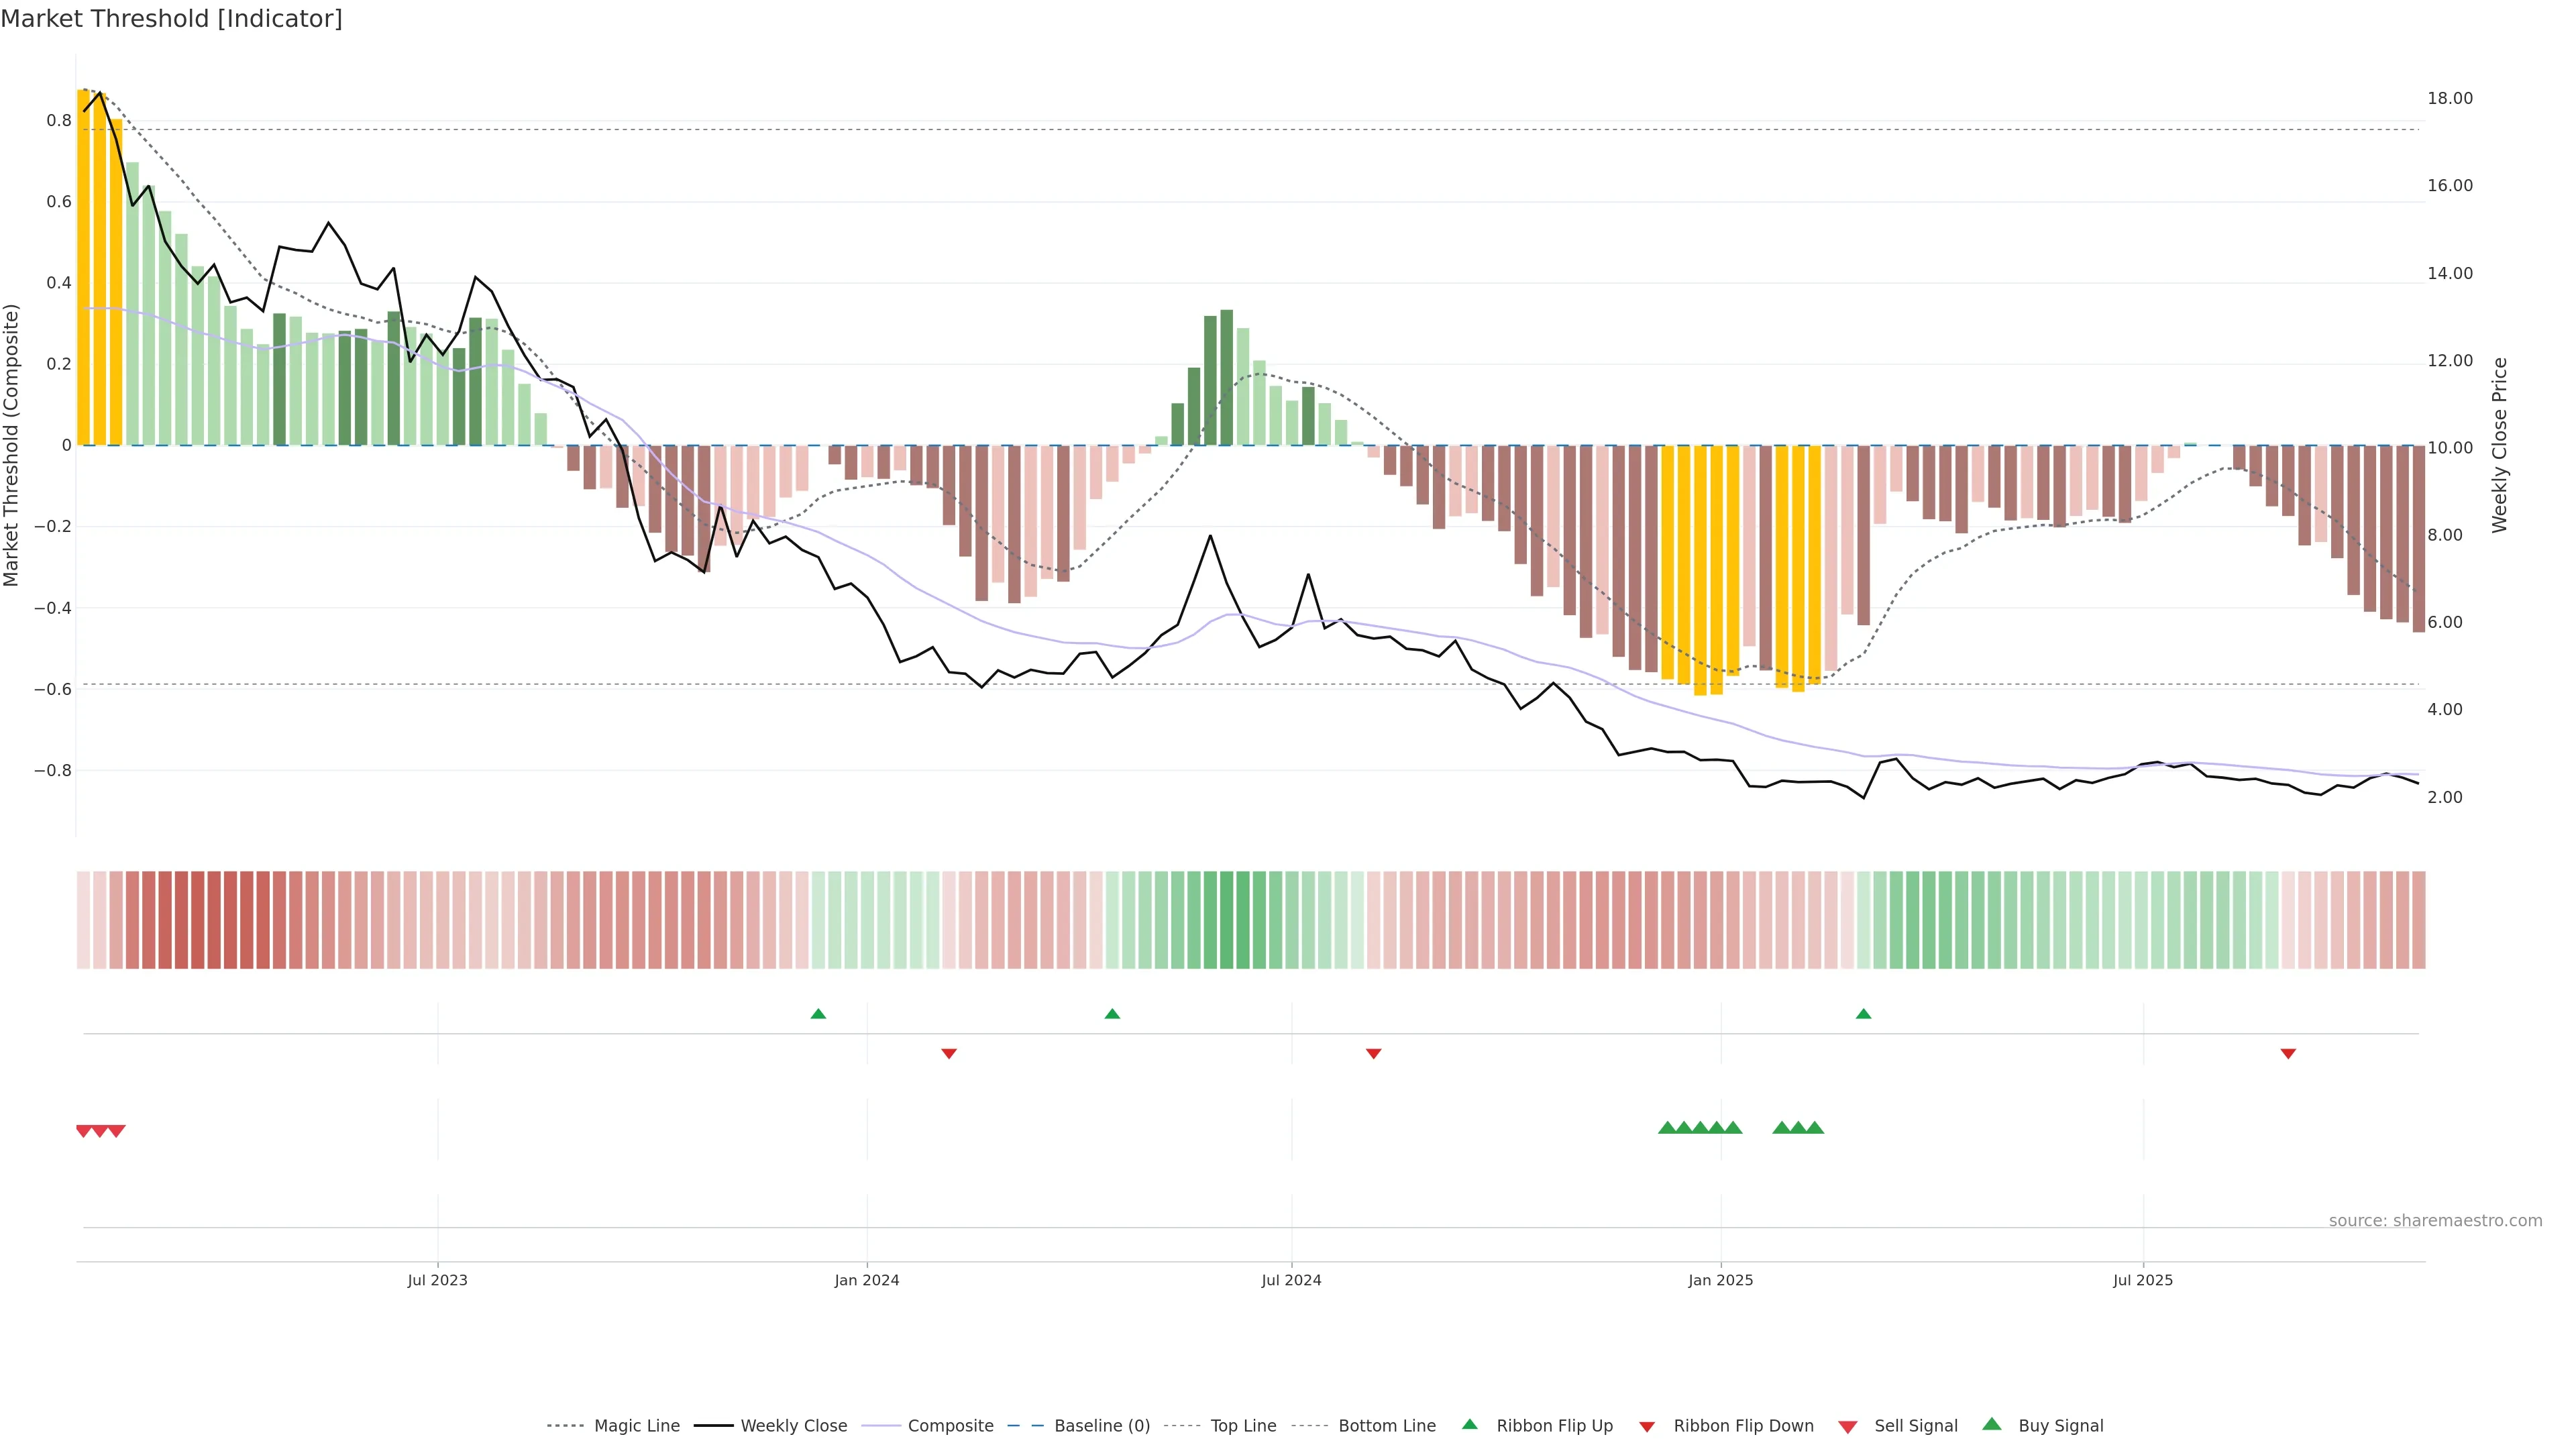Viewport: 2576px width, 1449px height.
Task: Click the Ribbon Flip Down legend triangle
Action: 1647,1427
